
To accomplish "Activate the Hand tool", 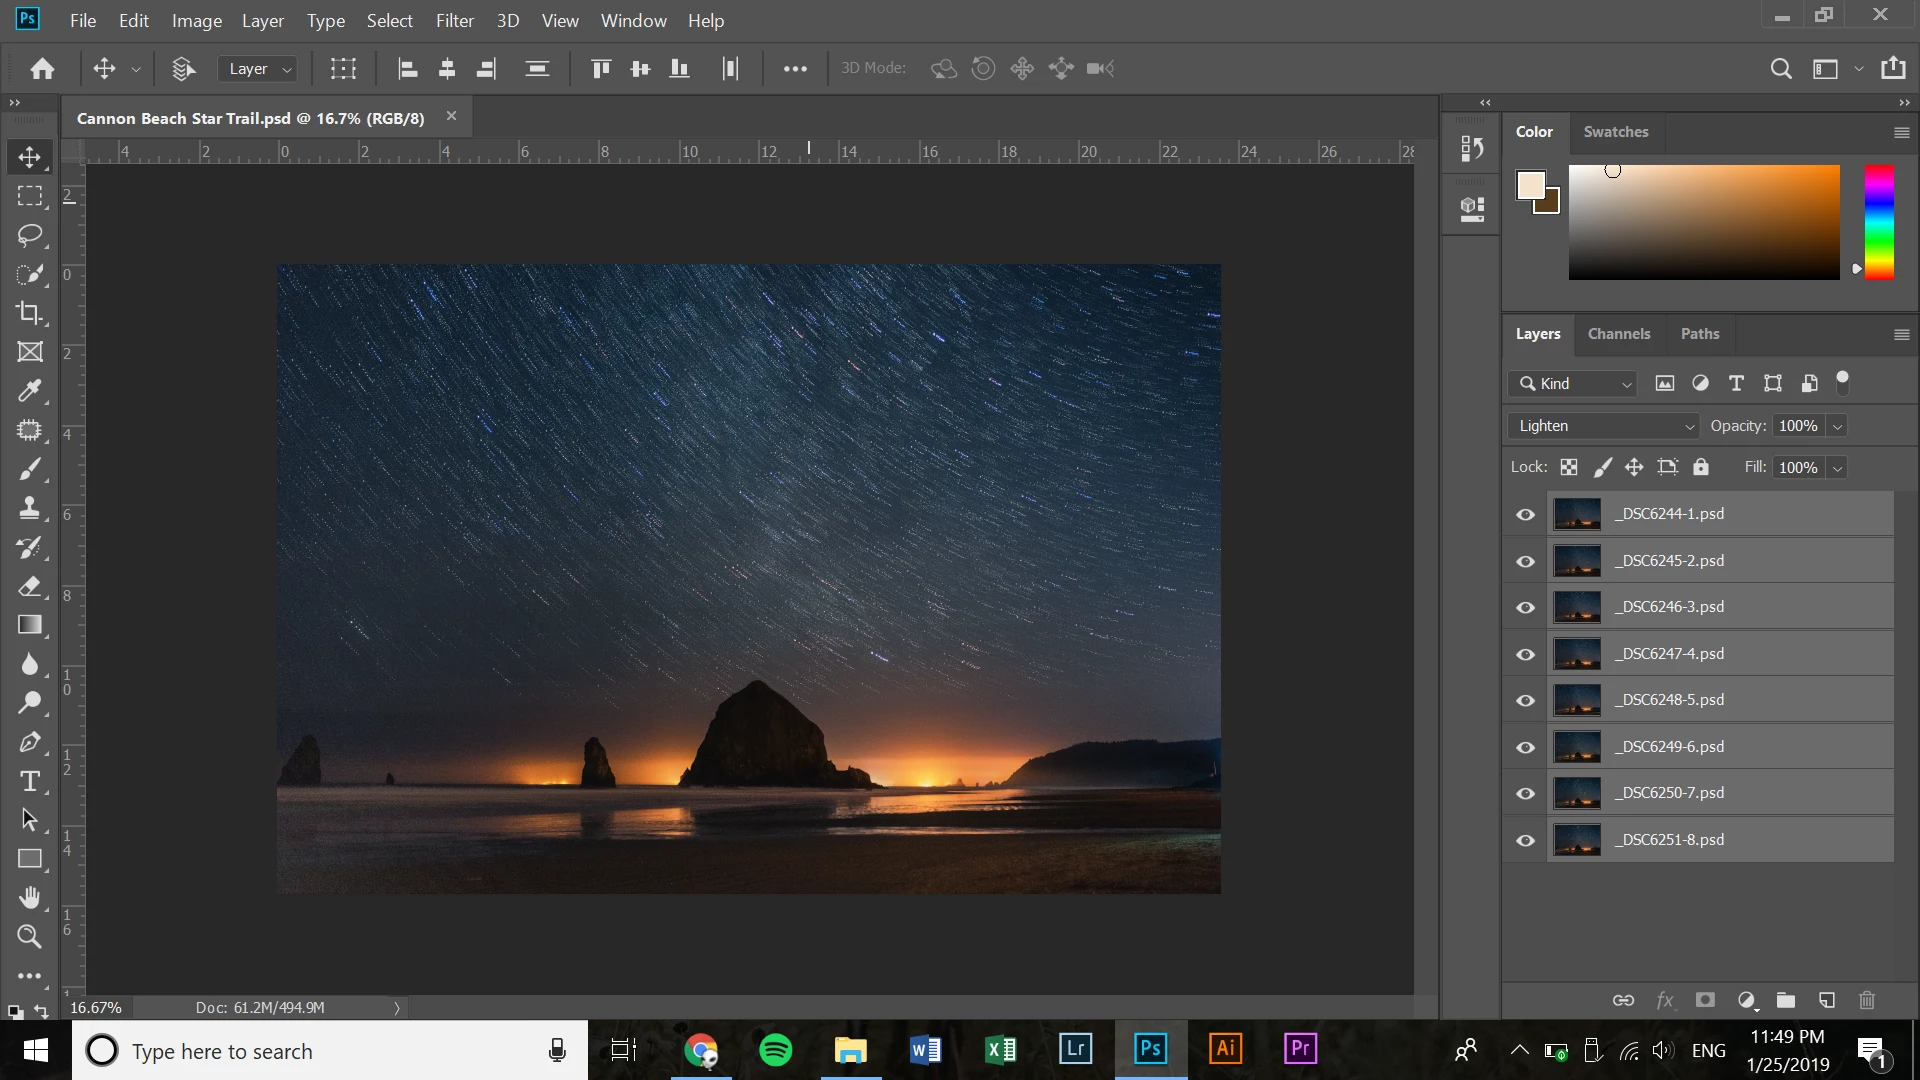I will (x=30, y=898).
